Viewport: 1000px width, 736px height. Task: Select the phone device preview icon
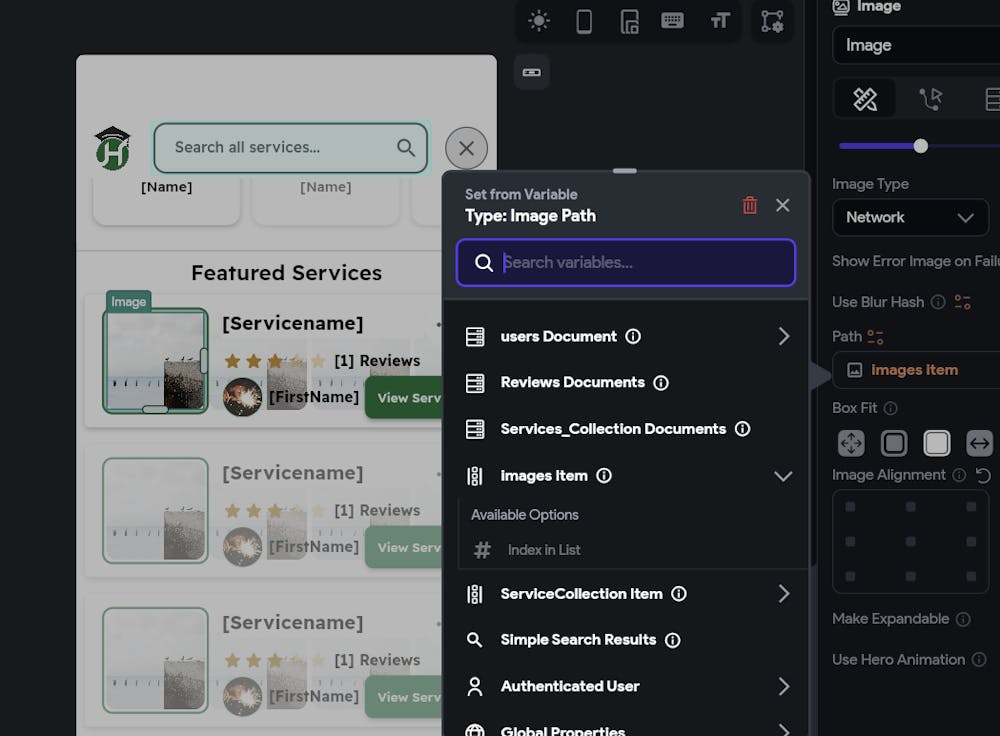[584, 21]
